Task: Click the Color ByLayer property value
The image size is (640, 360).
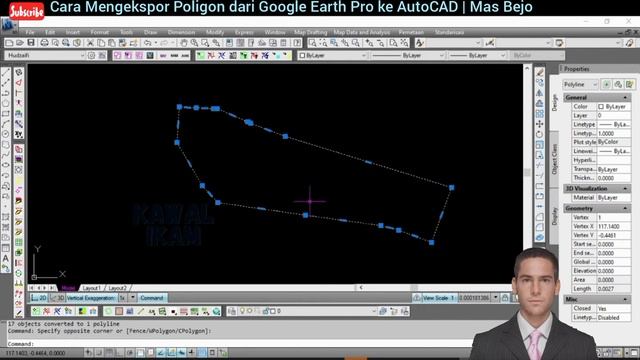Action: point(614,107)
